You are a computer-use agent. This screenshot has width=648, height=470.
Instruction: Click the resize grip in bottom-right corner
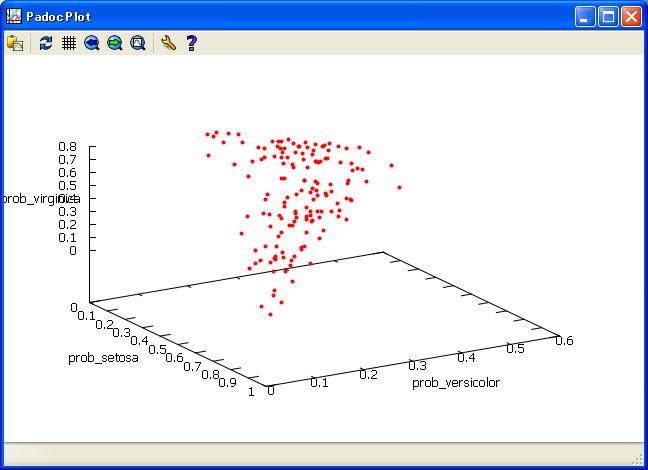click(640, 461)
